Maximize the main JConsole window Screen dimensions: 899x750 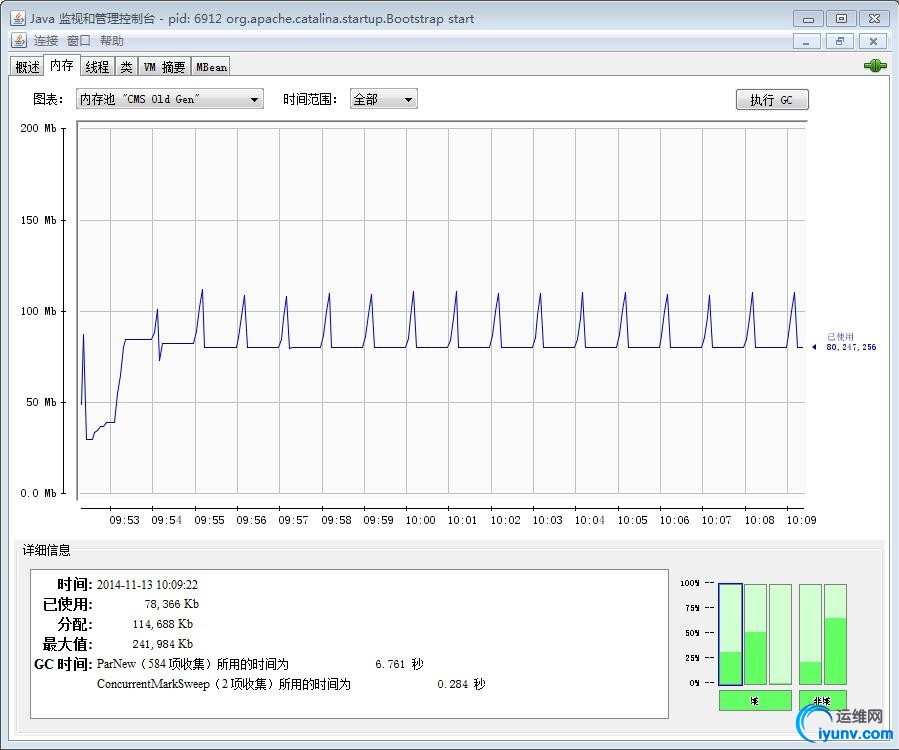[841, 19]
